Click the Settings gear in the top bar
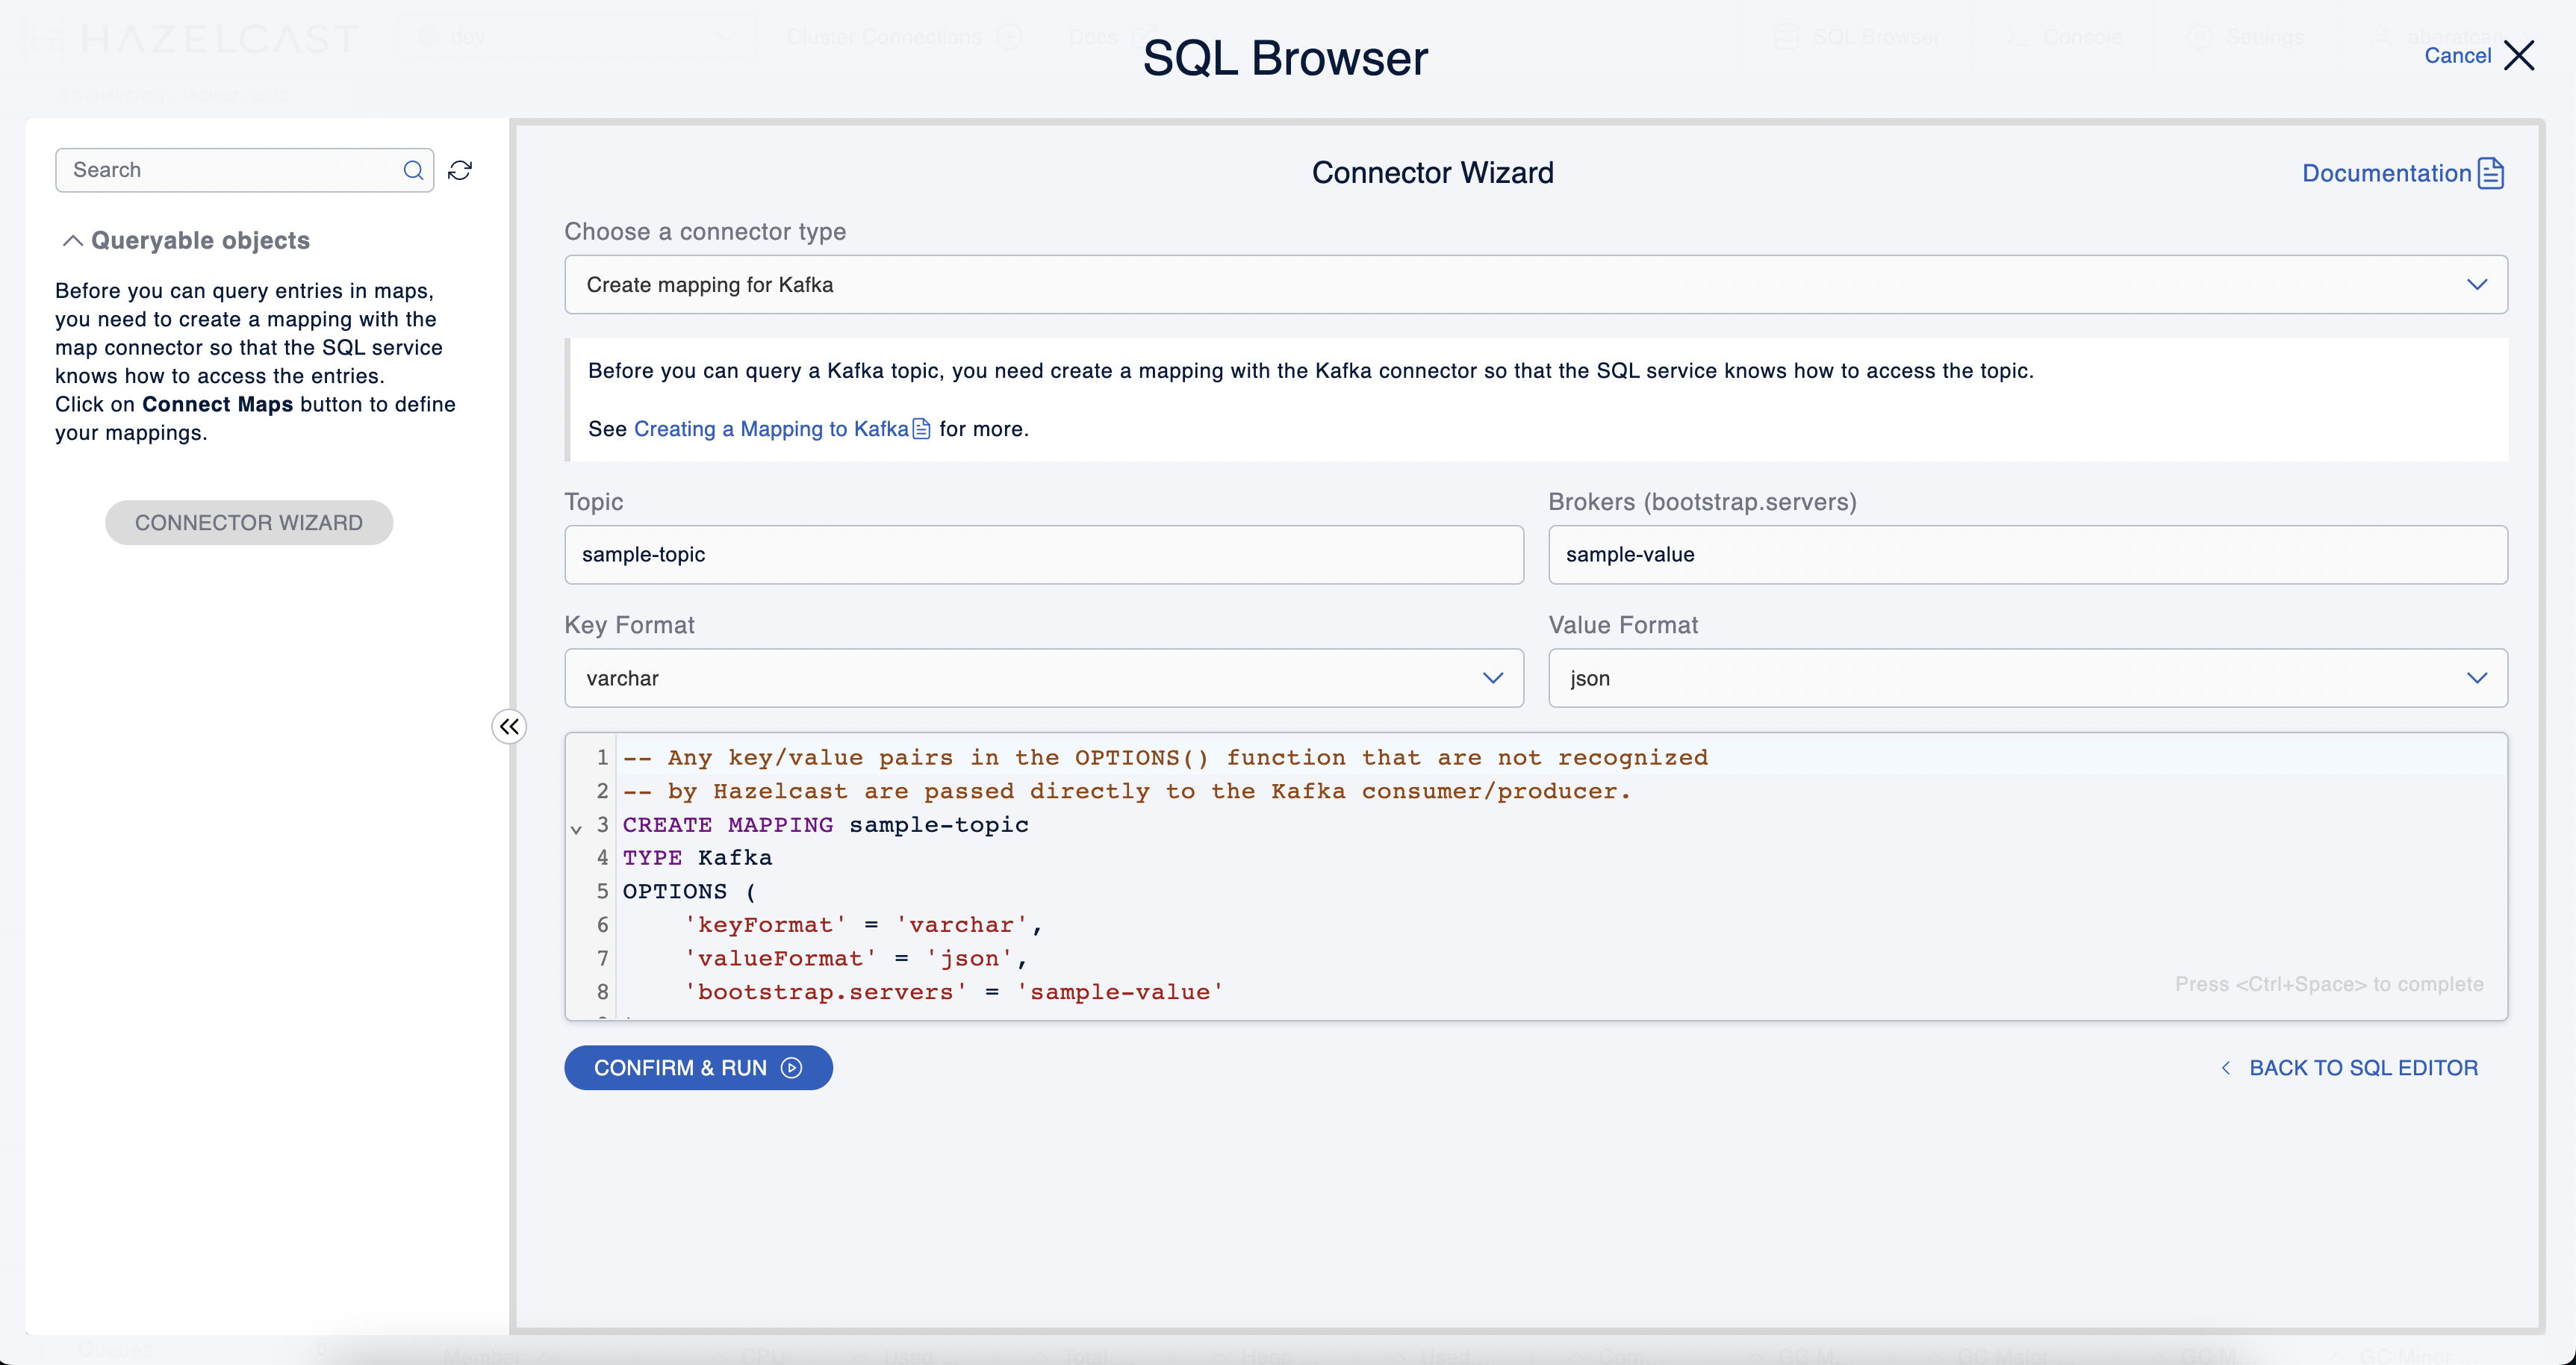 (x=2199, y=37)
